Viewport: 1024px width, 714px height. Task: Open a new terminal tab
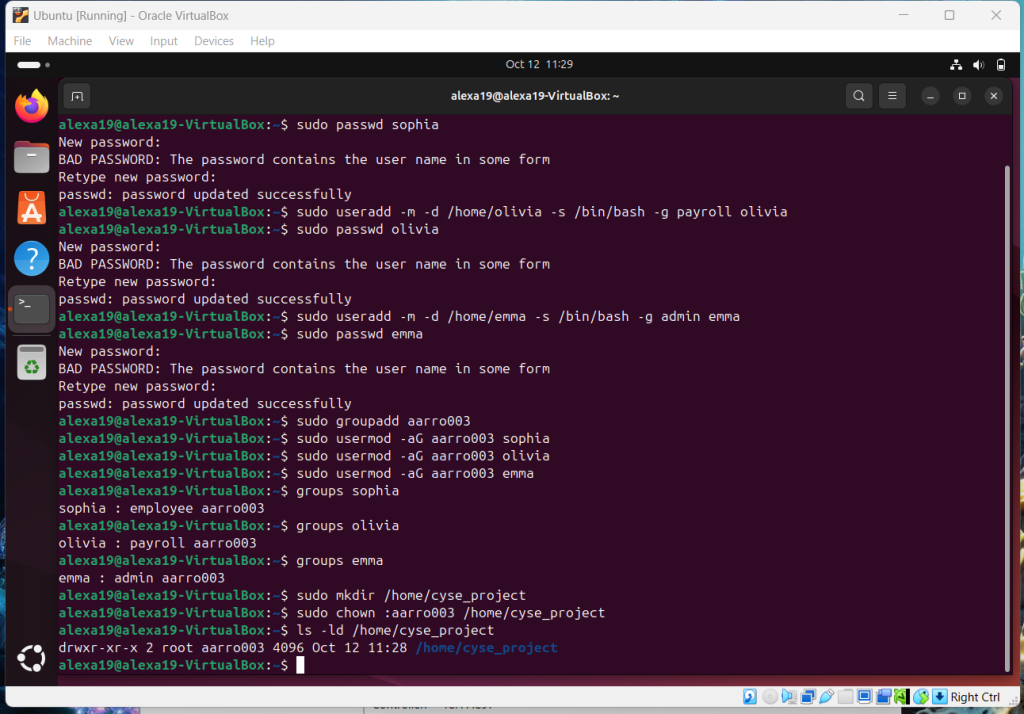pos(78,96)
